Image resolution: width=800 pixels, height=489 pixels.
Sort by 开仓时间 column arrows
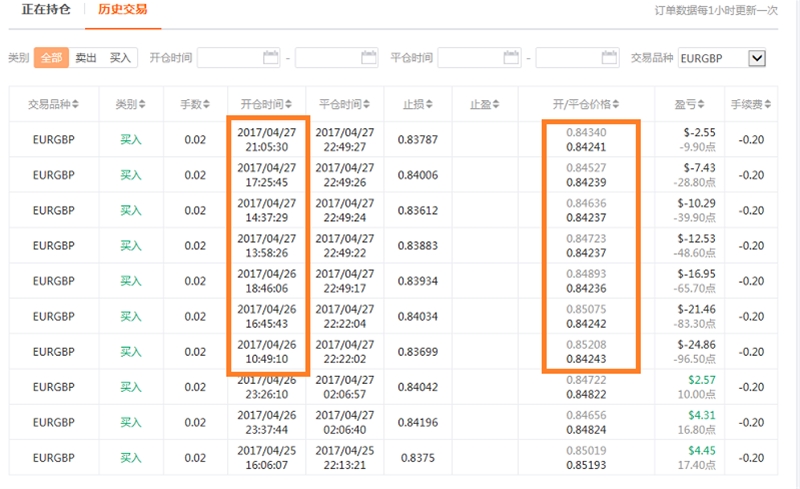click(288, 104)
